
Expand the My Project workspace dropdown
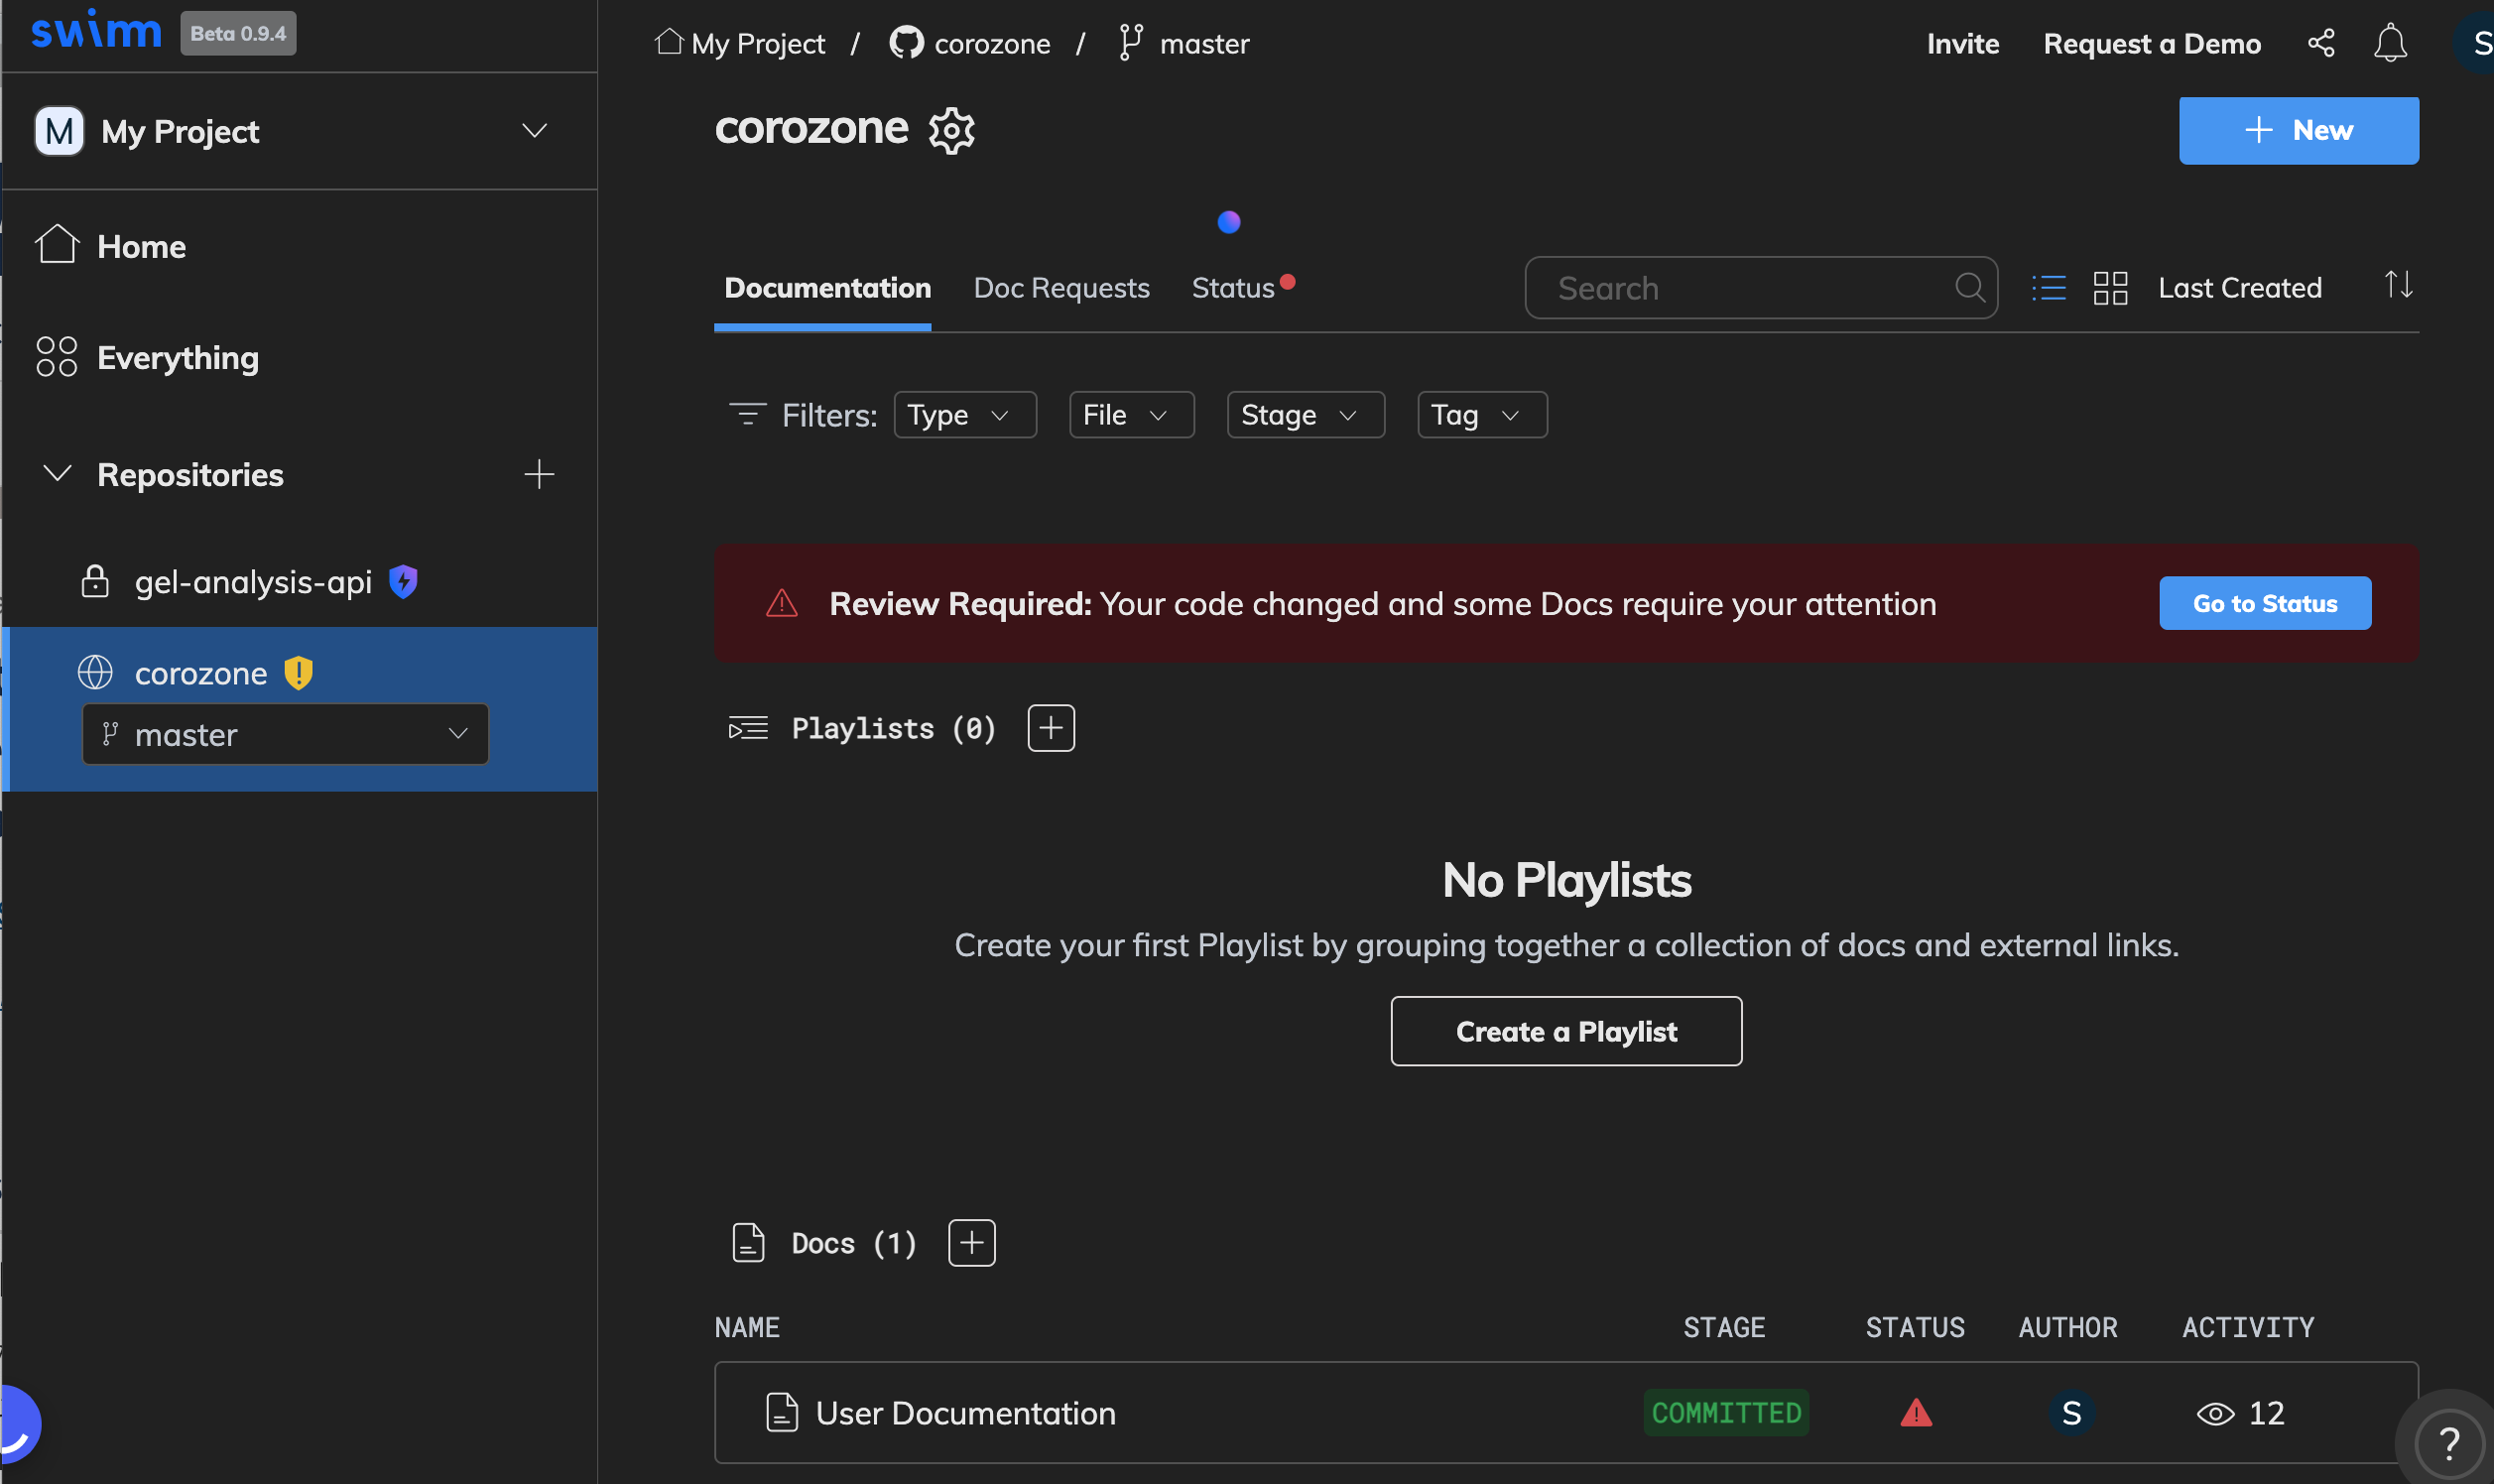pyautogui.click(x=534, y=131)
